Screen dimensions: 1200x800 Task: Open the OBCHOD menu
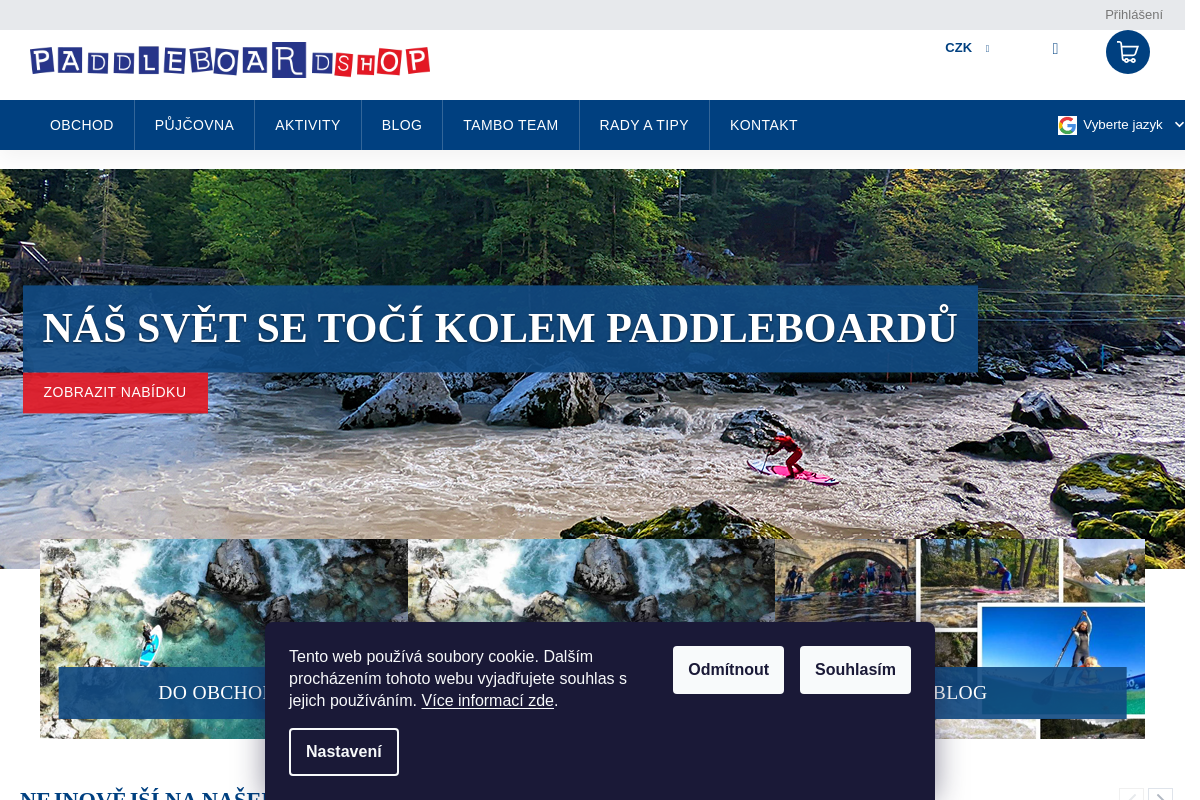pos(82,125)
